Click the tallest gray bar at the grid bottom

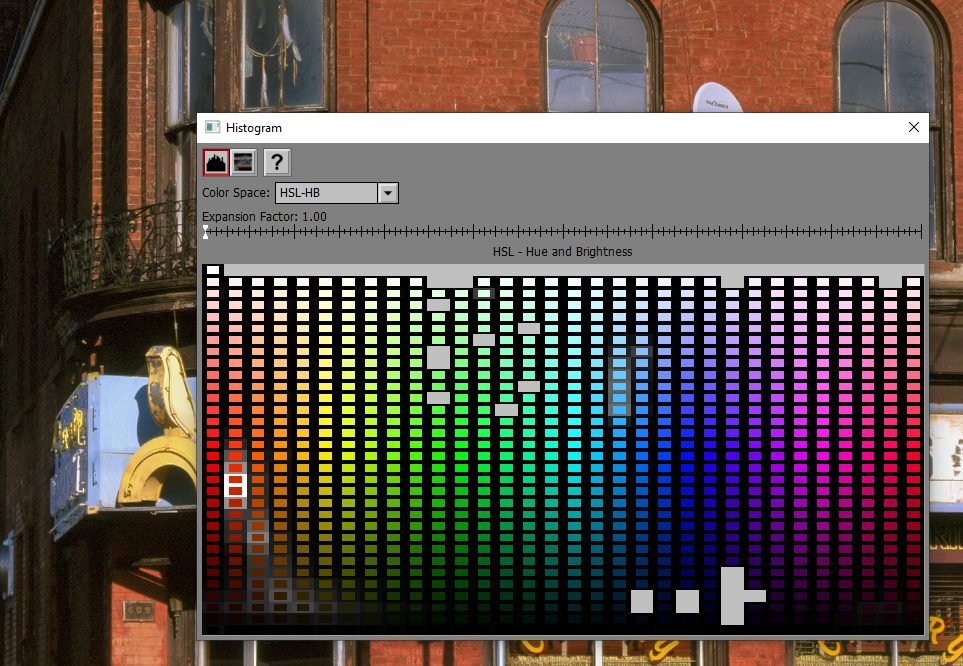(x=732, y=596)
